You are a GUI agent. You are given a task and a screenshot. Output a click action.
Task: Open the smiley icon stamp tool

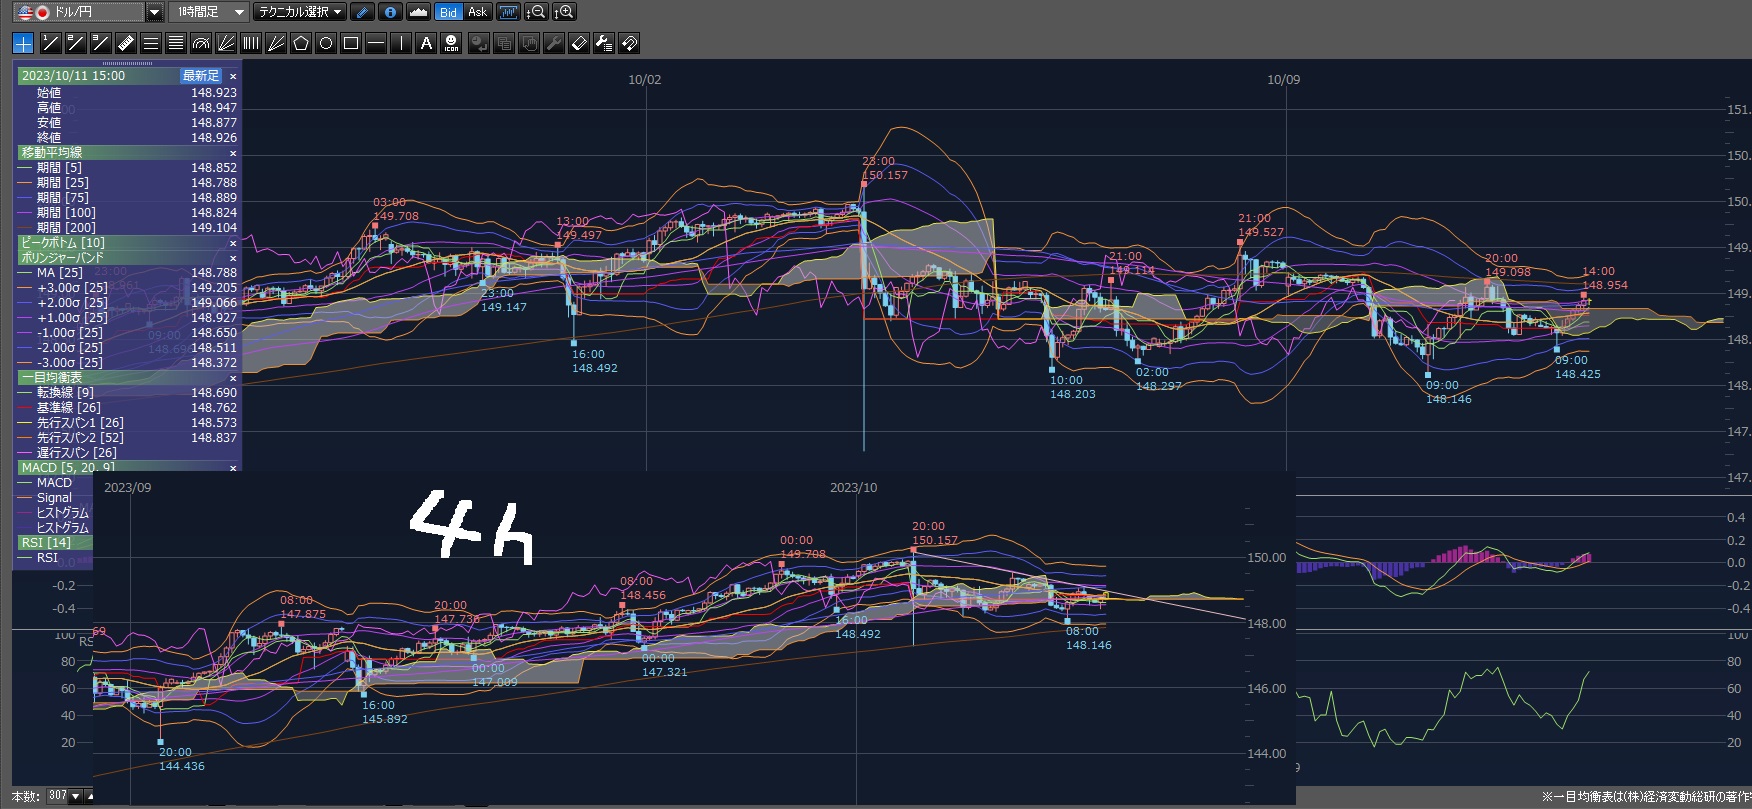click(451, 43)
